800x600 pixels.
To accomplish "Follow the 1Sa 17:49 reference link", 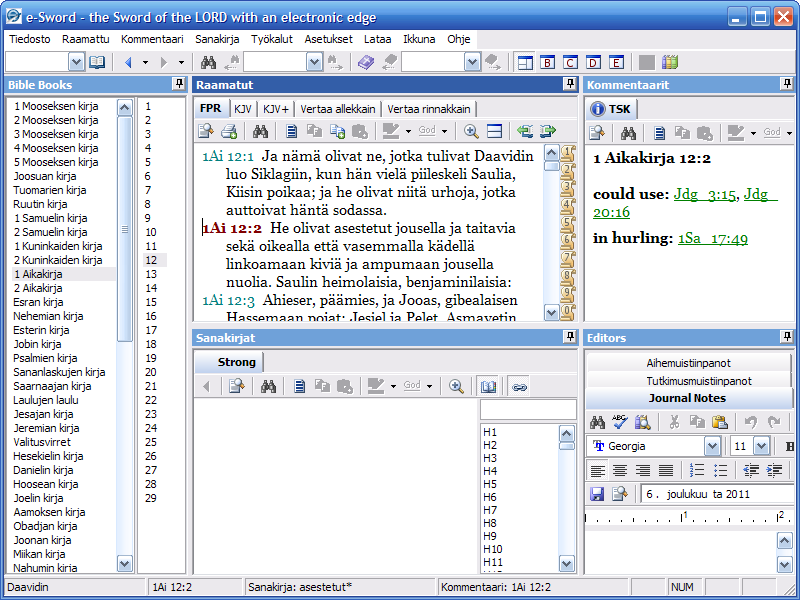I will 713,238.
